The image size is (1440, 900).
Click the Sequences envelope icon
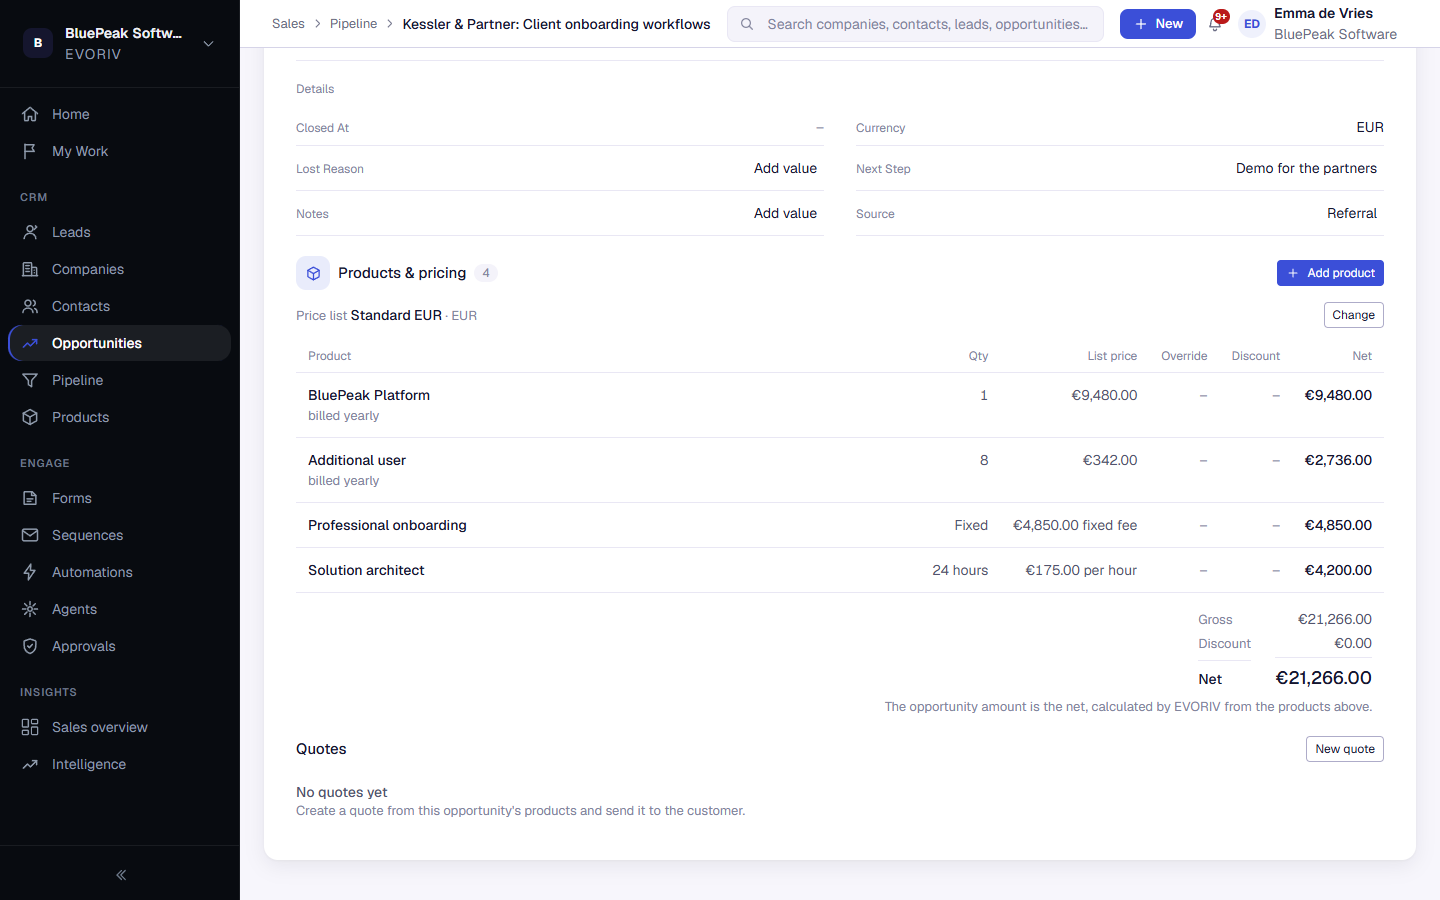click(30, 535)
